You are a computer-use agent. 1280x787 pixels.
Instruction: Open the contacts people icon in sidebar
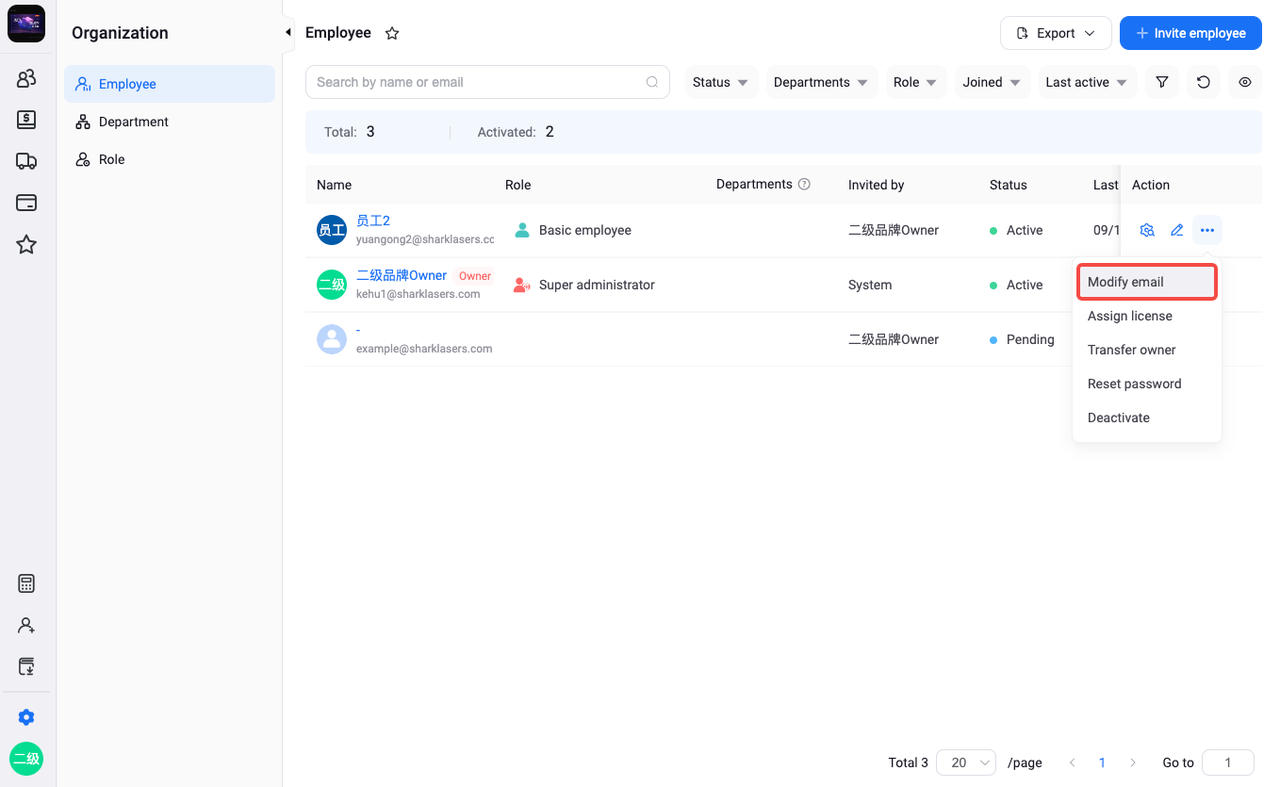click(x=27, y=78)
